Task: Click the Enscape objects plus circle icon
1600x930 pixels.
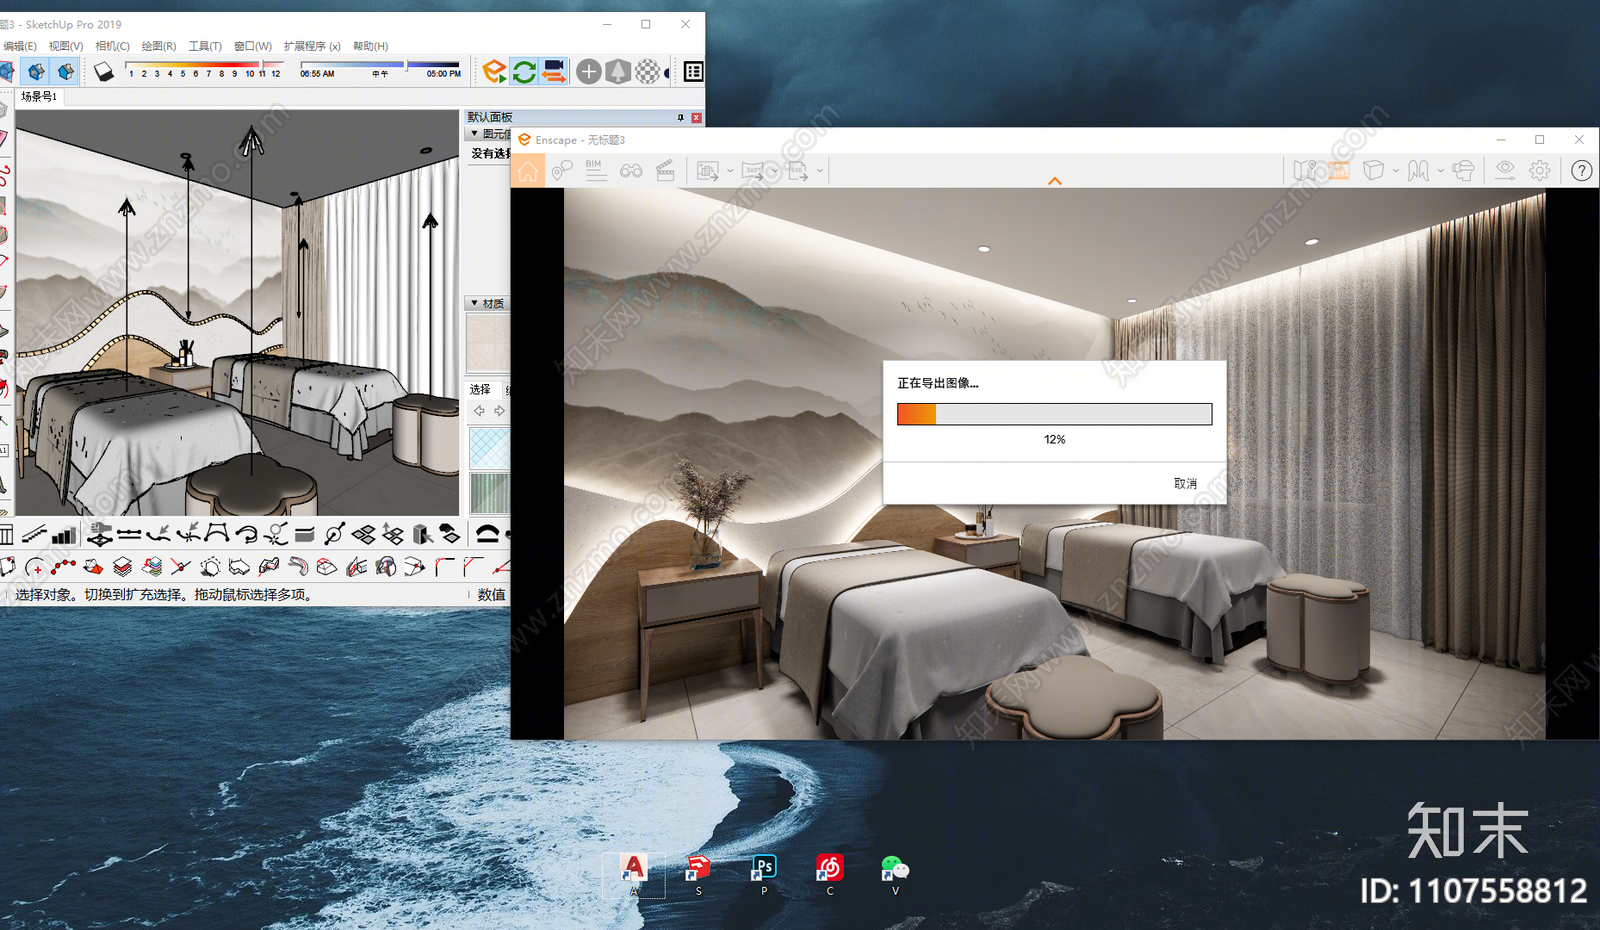Action: coord(589,71)
